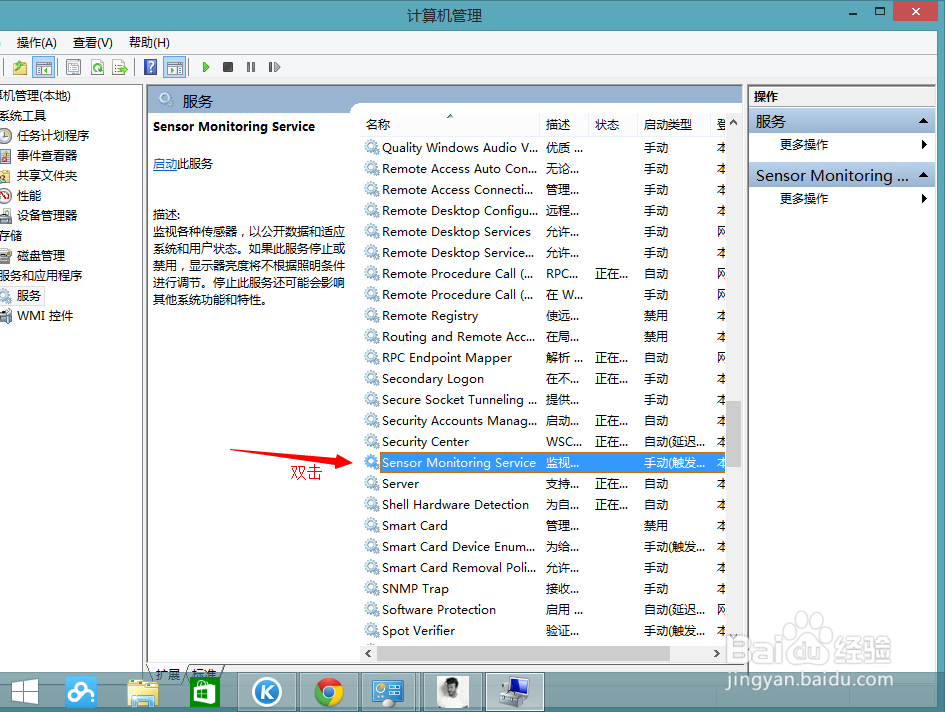Open Help using the question mark icon
The width and height of the screenshot is (945, 712).
tap(151, 67)
